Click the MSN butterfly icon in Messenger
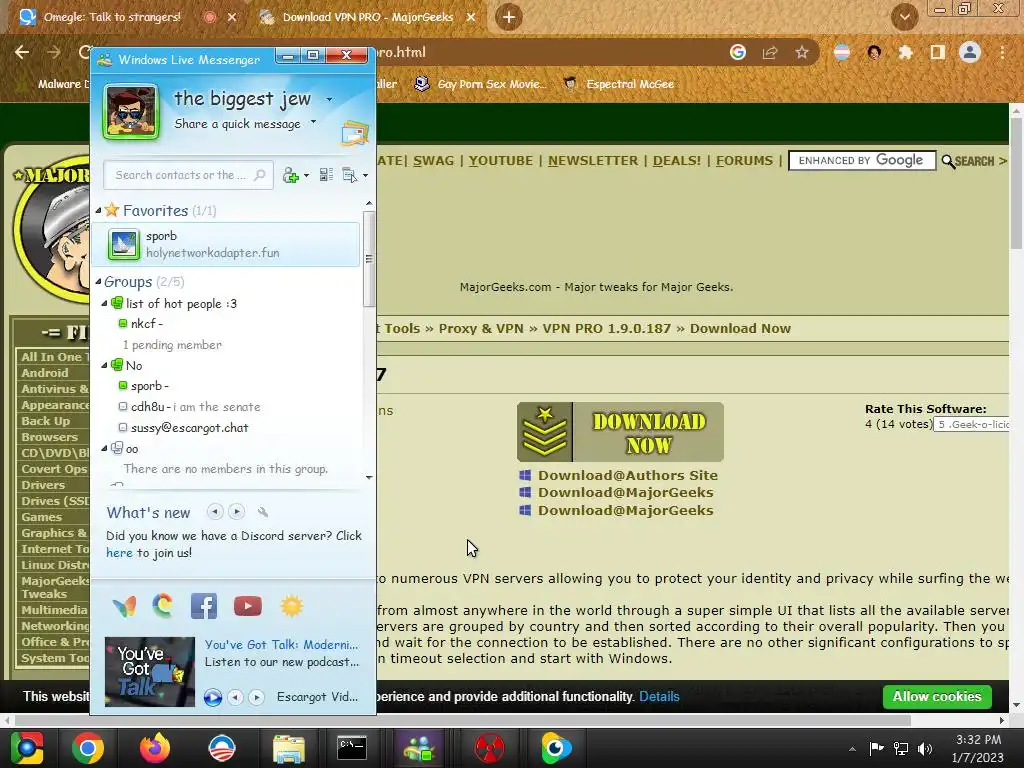The height and width of the screenshot is (768, 1024). (124, 607)
